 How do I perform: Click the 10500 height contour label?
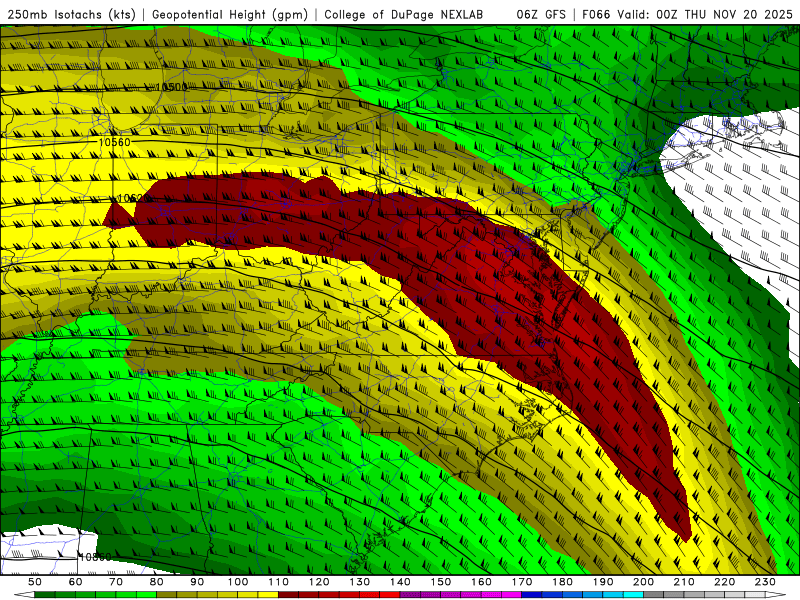pos(171,87)
